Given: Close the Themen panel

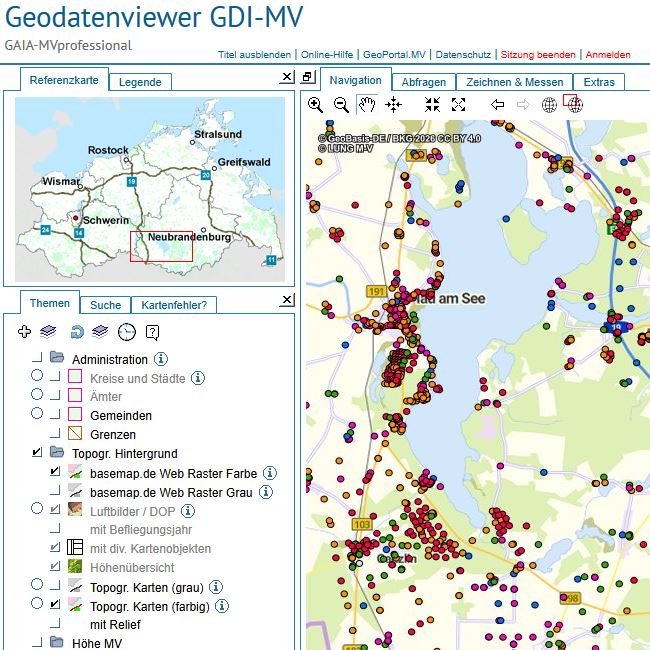Looking at the screenshot, I should coord(287,300).
